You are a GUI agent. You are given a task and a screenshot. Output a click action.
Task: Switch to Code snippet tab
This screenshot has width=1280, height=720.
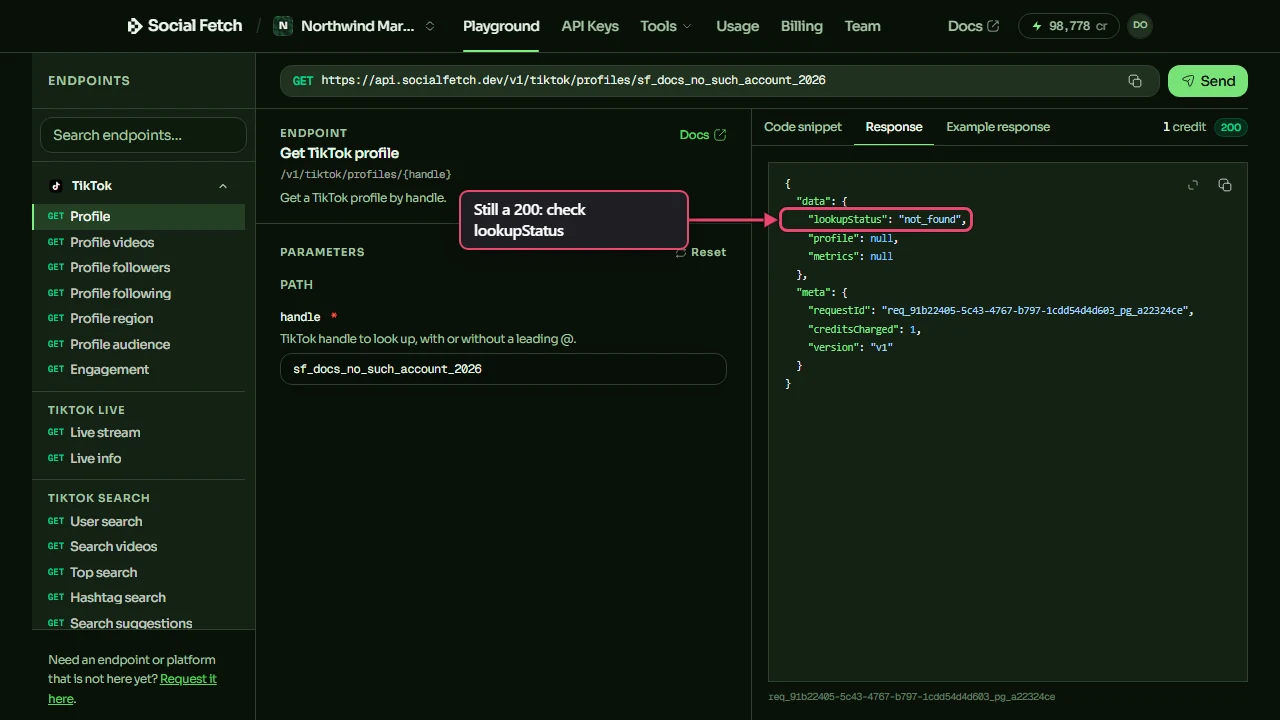coord(803,127)
